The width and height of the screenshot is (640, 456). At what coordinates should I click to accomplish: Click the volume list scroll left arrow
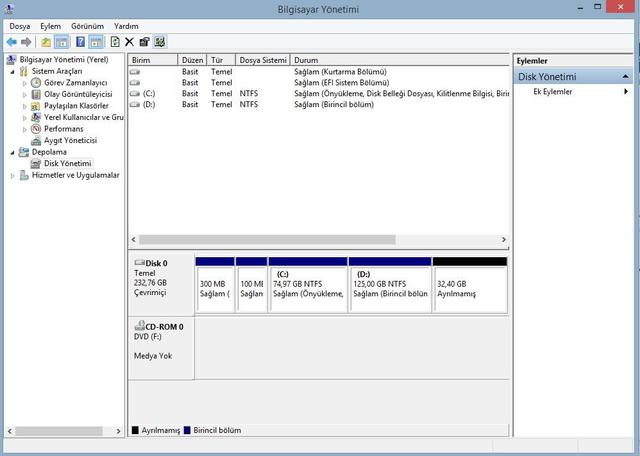pyautogui.click(x=133, y=240)
